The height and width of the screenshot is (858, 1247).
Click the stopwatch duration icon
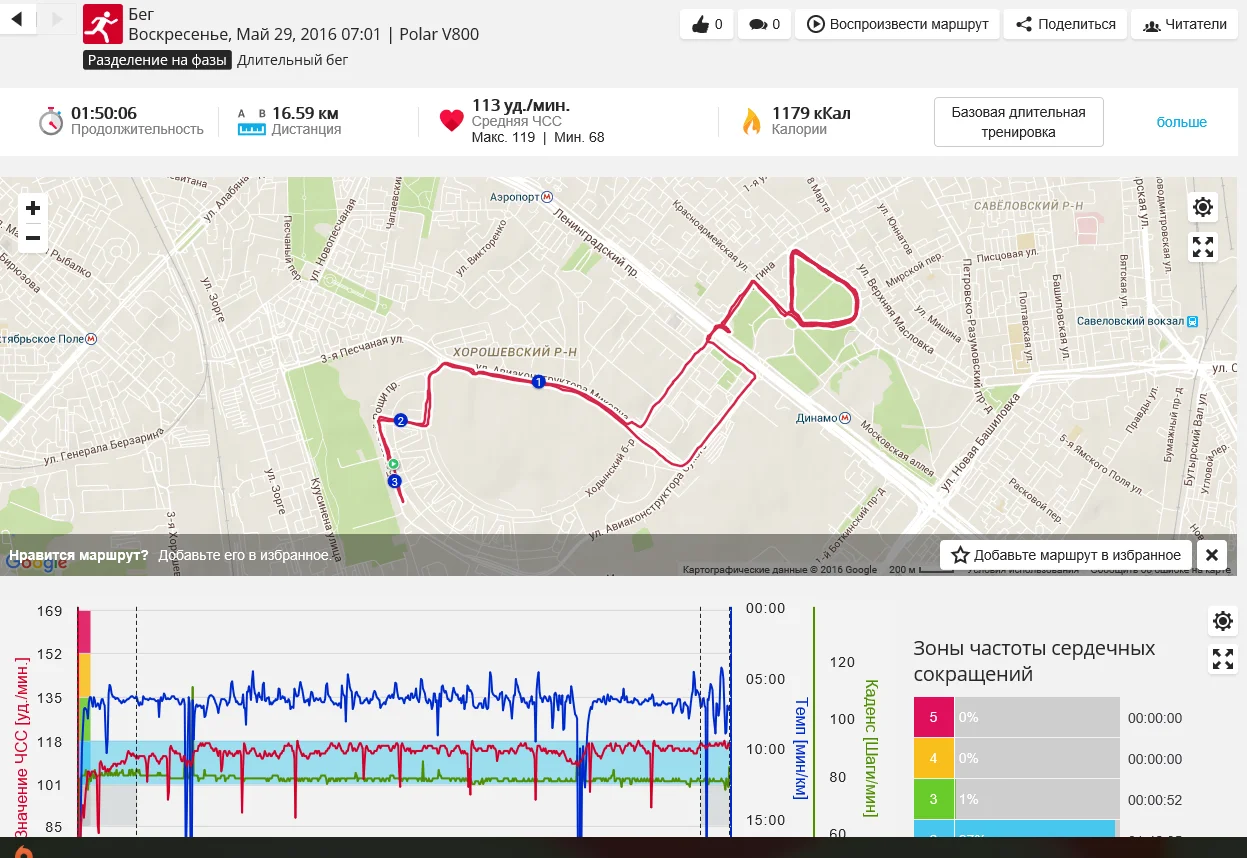51,121
